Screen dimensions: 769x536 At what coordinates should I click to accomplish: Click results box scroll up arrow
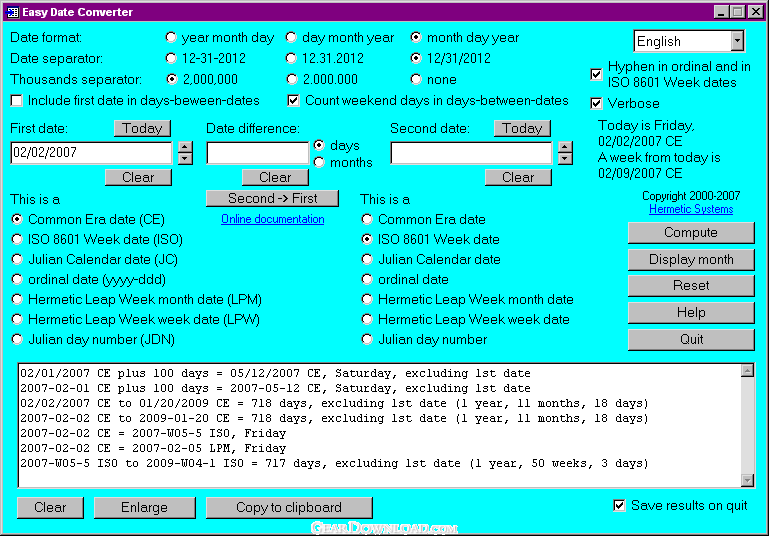747,370
